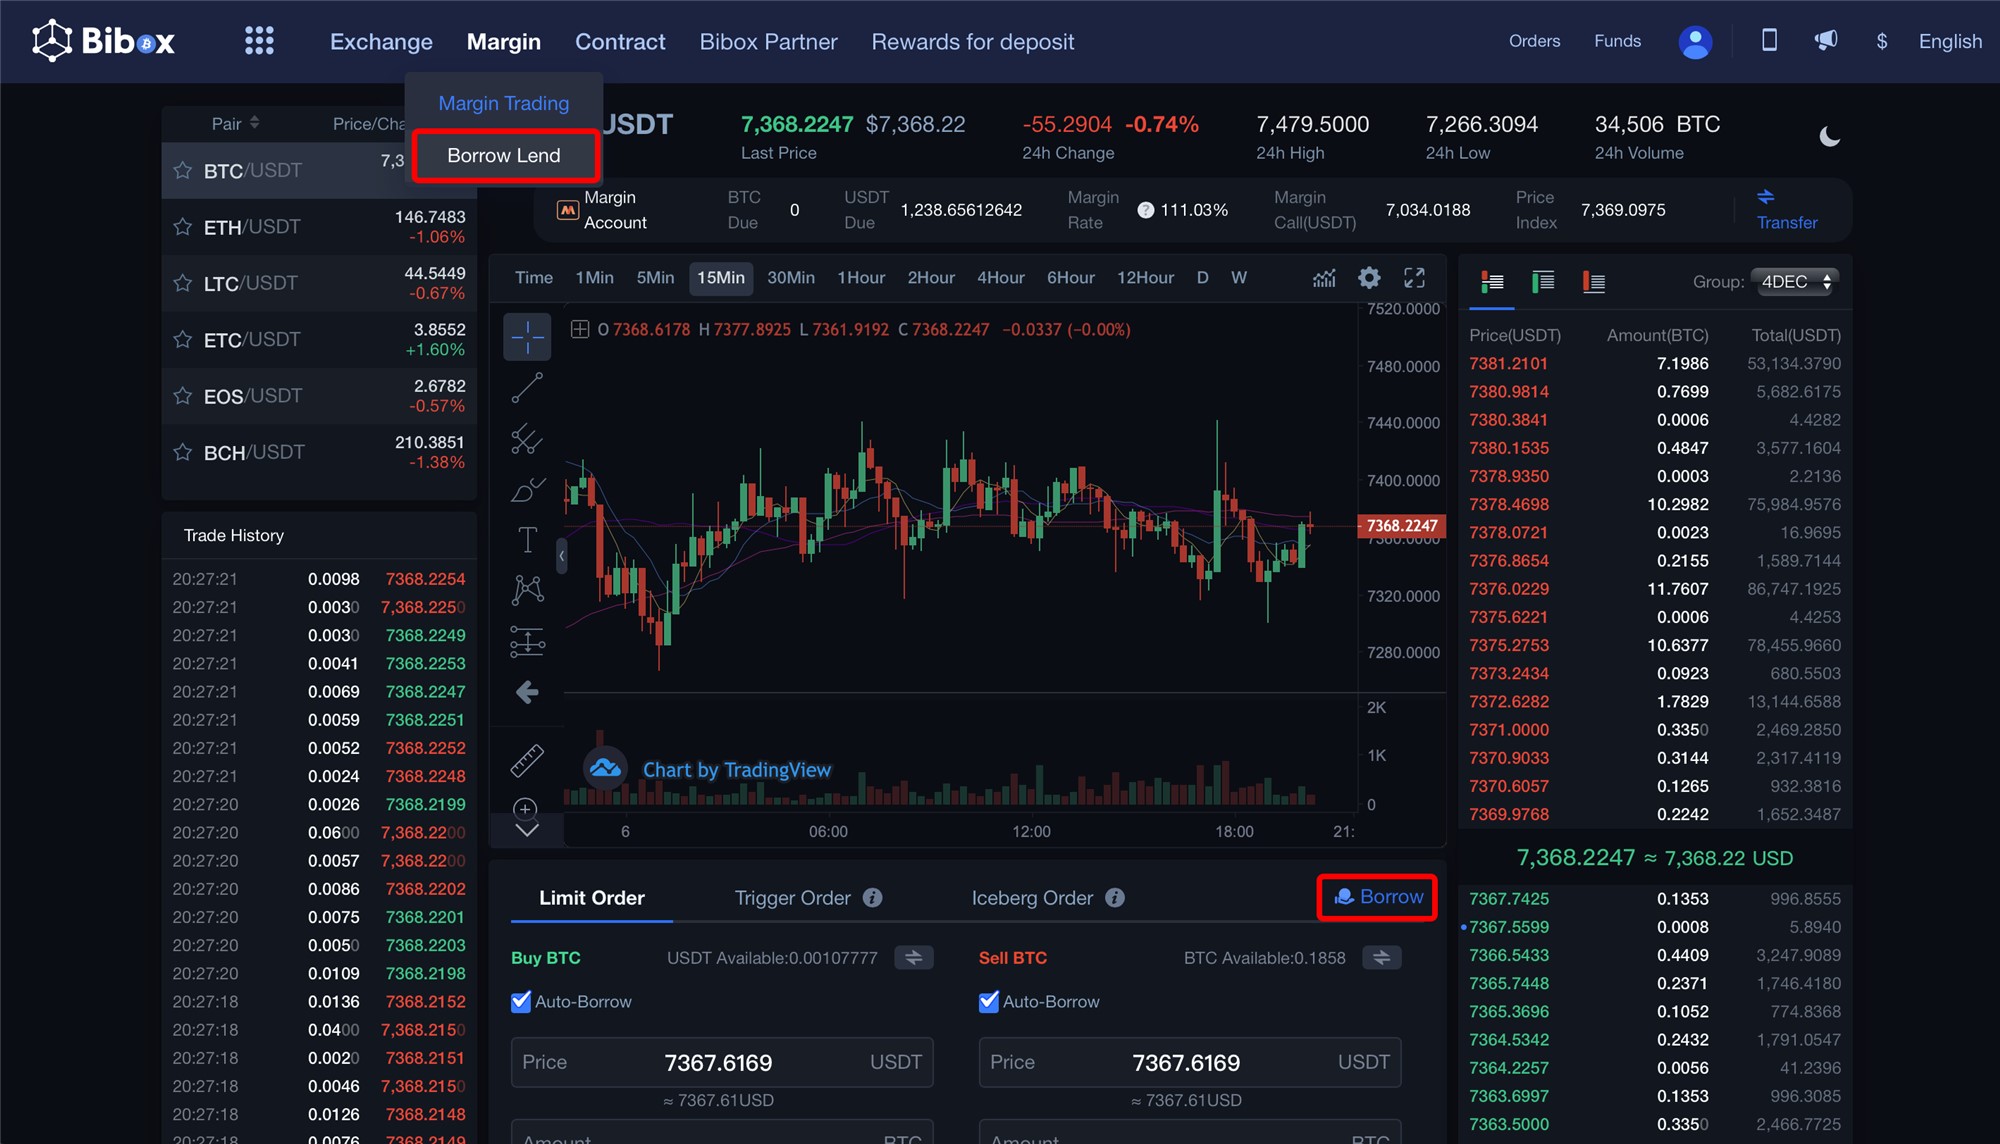2000x1144 pixels.
Task: Toggle dark mode moon icon
Action: [x=1829, y=137]
